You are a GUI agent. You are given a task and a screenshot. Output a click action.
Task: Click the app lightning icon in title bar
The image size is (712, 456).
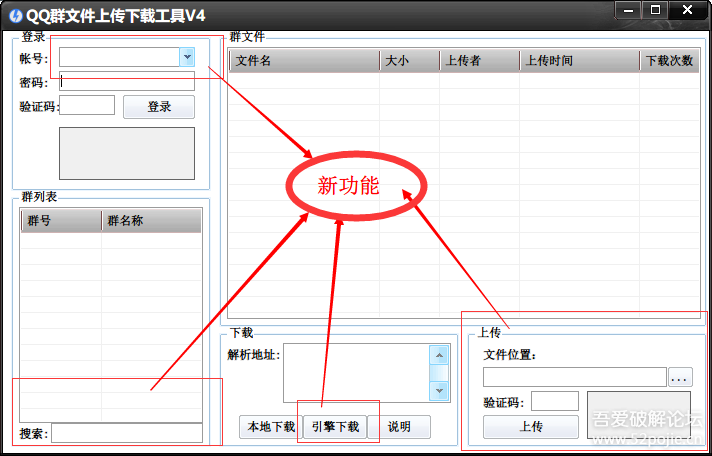[15, 16]
